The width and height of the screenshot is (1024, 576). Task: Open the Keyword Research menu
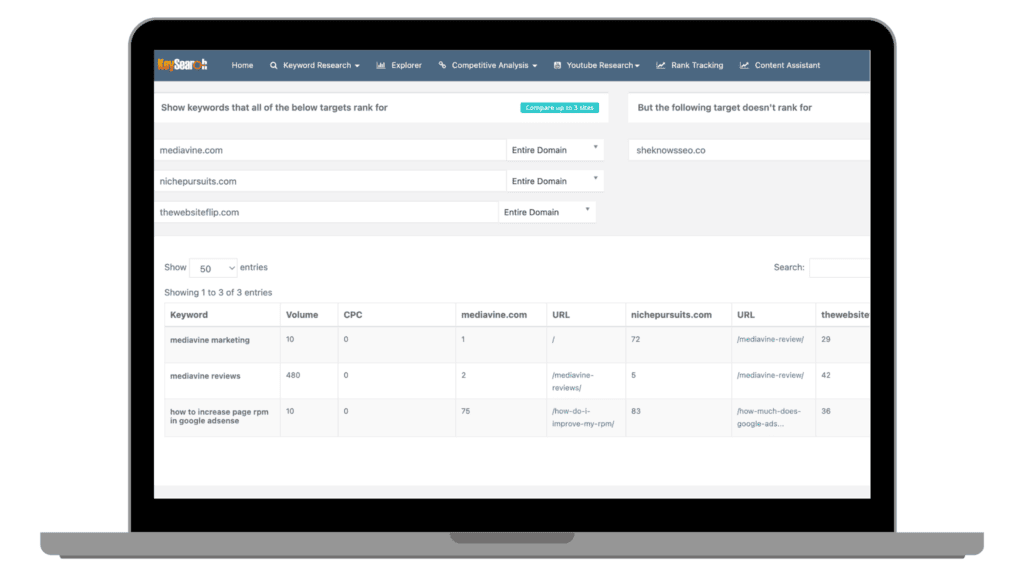pyautogui.click(x=321, y=65)
